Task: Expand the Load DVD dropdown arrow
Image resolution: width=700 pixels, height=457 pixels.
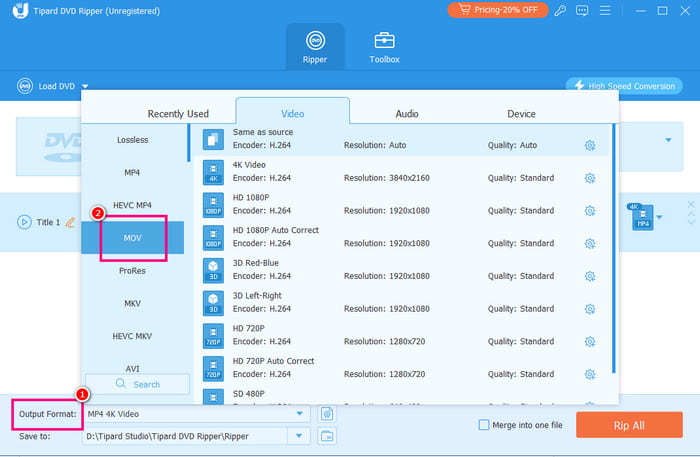Action: pyautogui.click(x=85, y=86)
